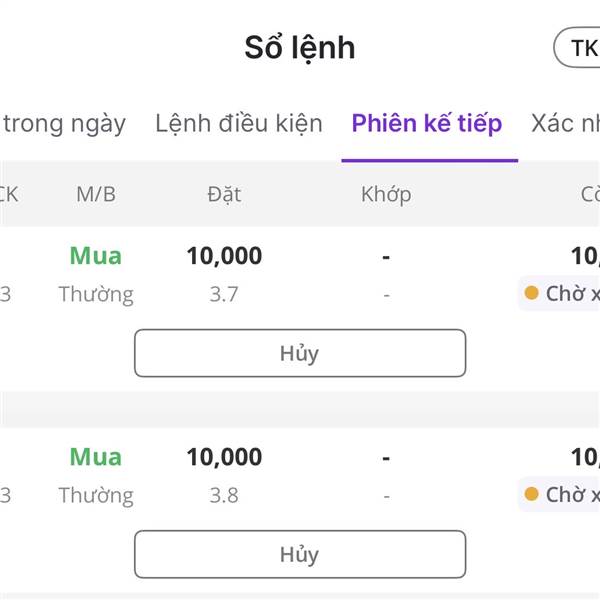Viewport: 600px width, 600px height.
Task: Open the Xác nh… tab at right
Action: tap(566, 124)
